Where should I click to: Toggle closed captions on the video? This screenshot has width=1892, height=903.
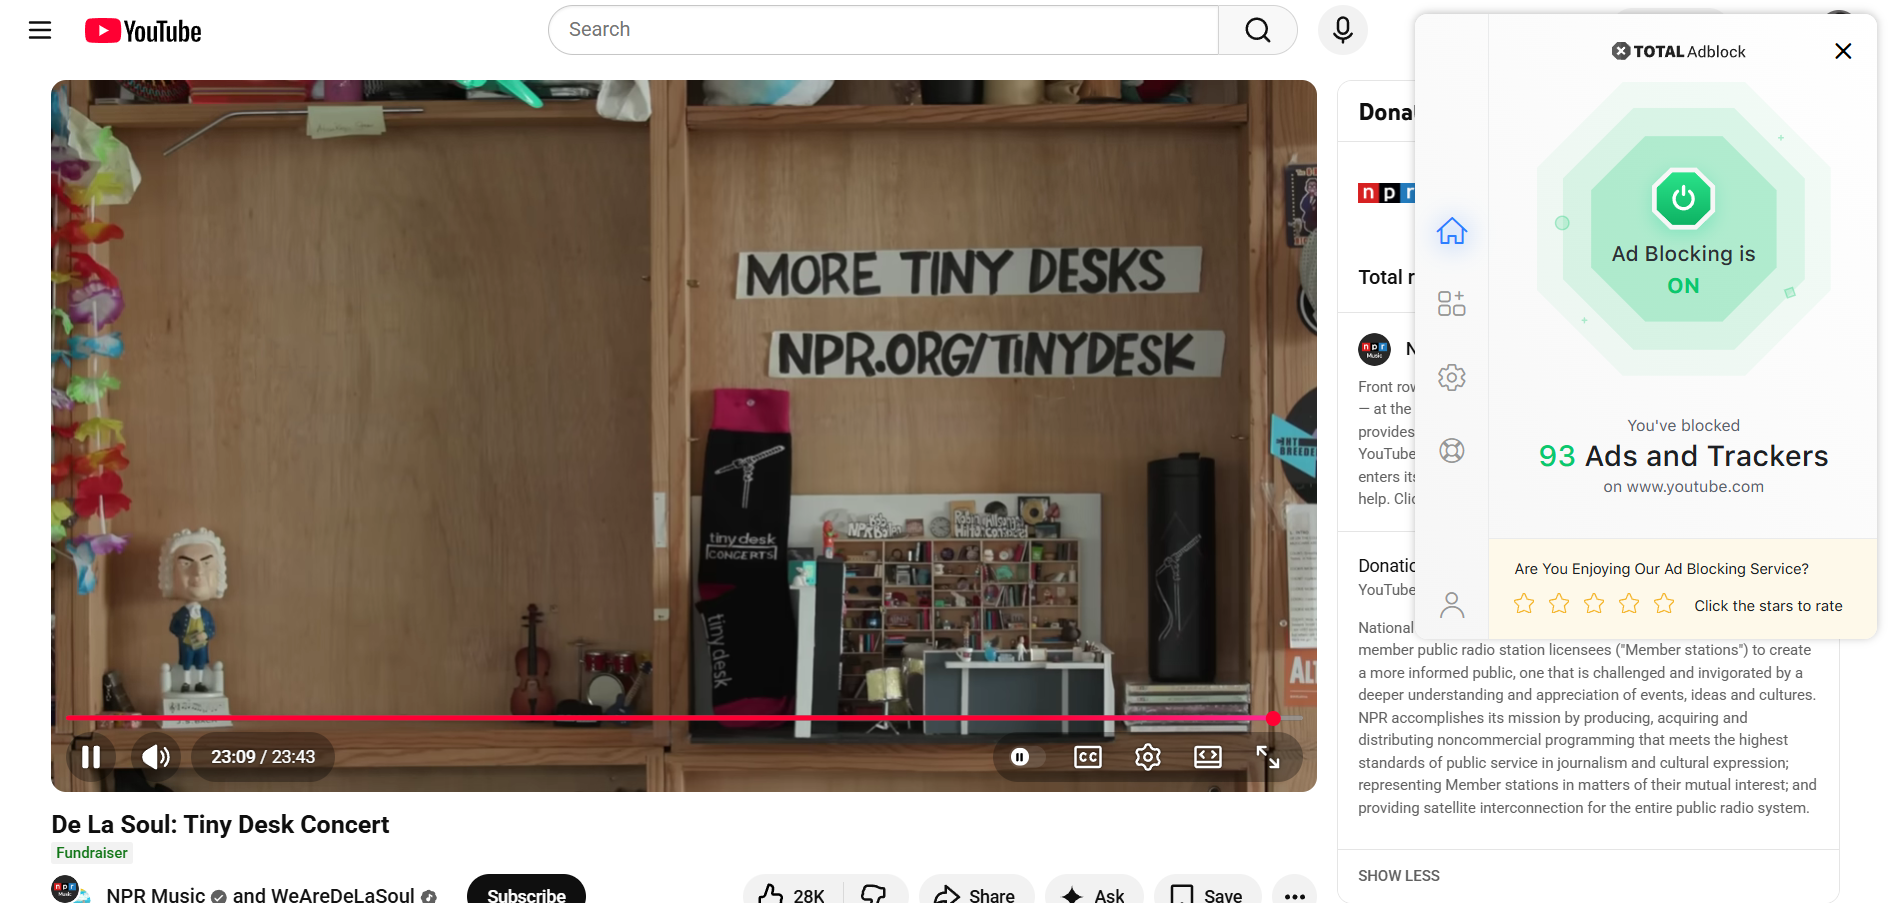coord(1087,757)
